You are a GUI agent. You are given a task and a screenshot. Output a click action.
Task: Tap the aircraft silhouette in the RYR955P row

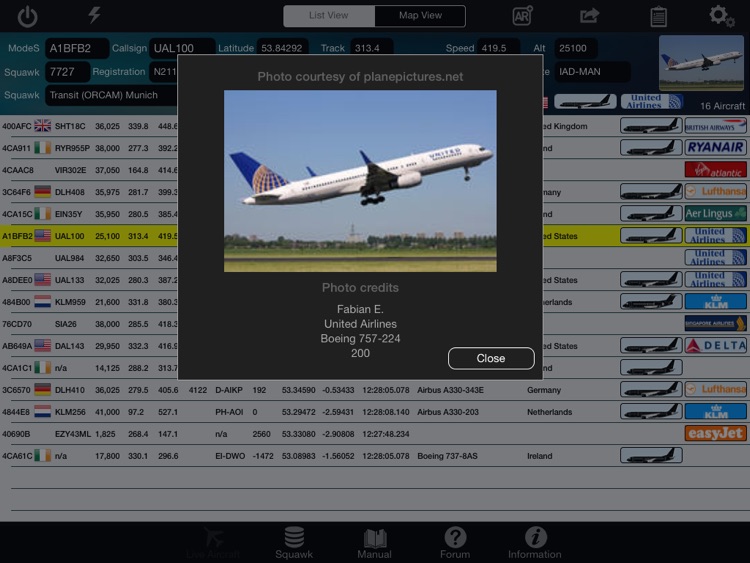[651, 148]
